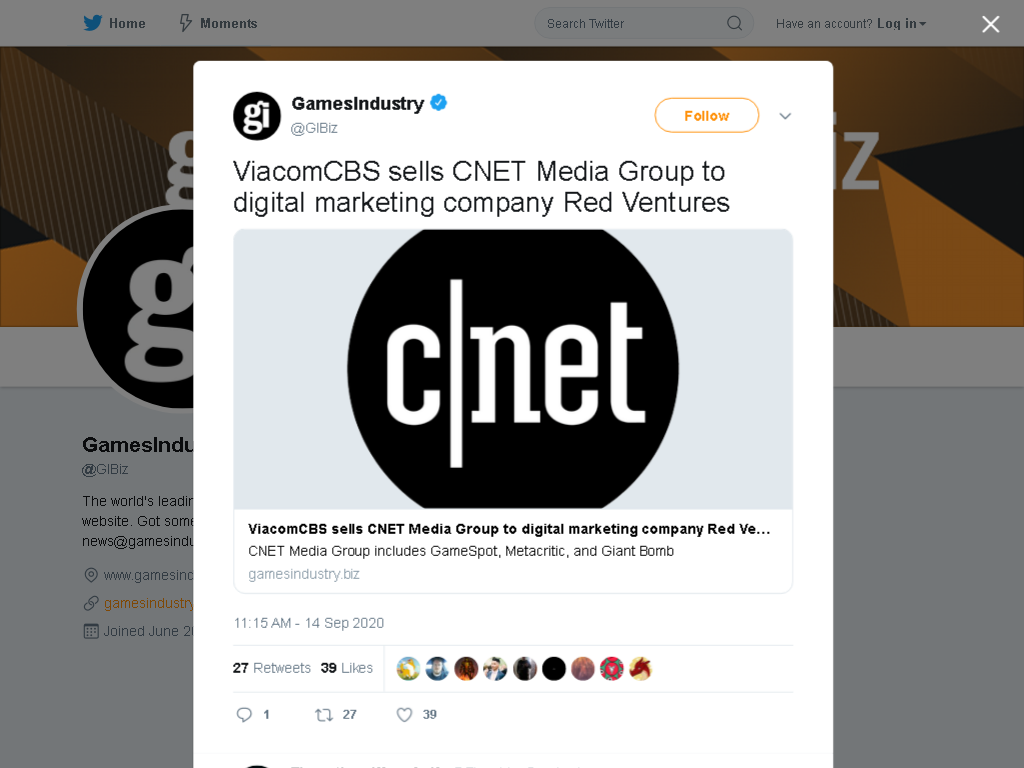This screenshot has width=1024, height=768.
Task: Like the tweet with heart icon
Action: [404, 714]
